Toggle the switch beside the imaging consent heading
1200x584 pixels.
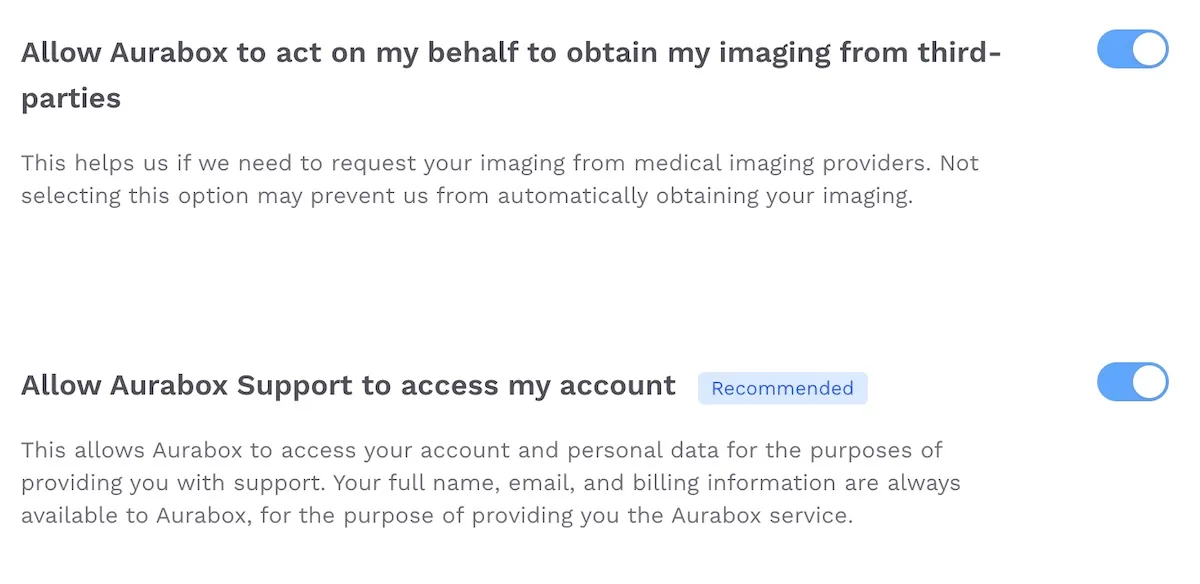pos(1131,48)
